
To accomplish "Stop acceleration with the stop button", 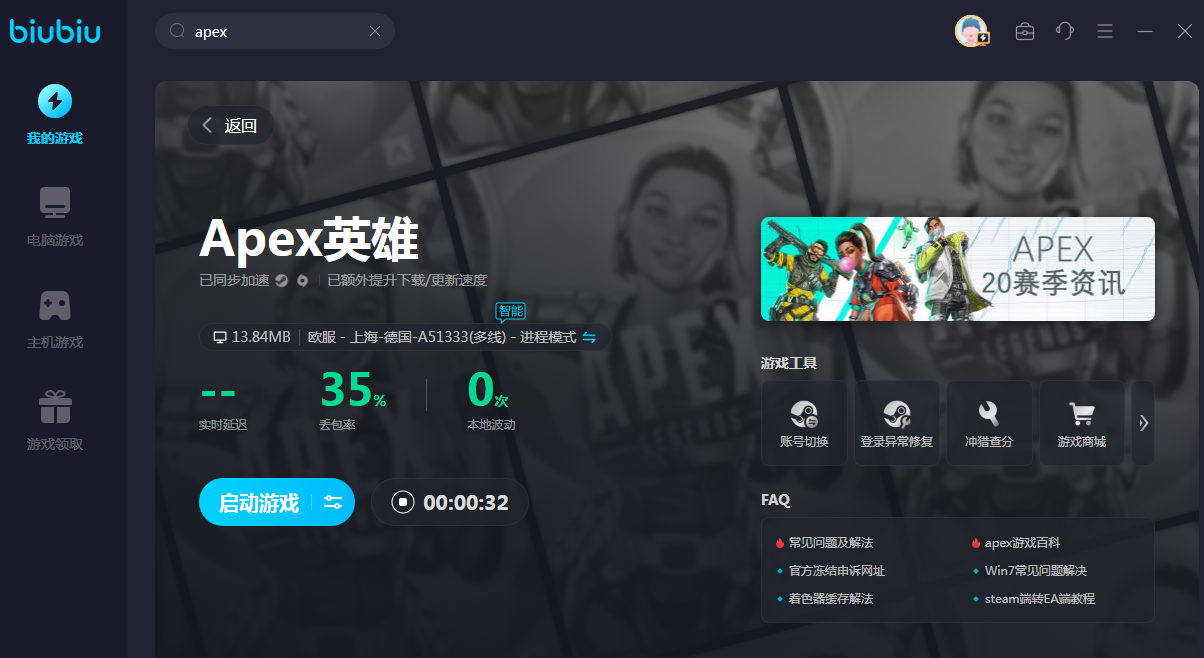I will (402, 502).
